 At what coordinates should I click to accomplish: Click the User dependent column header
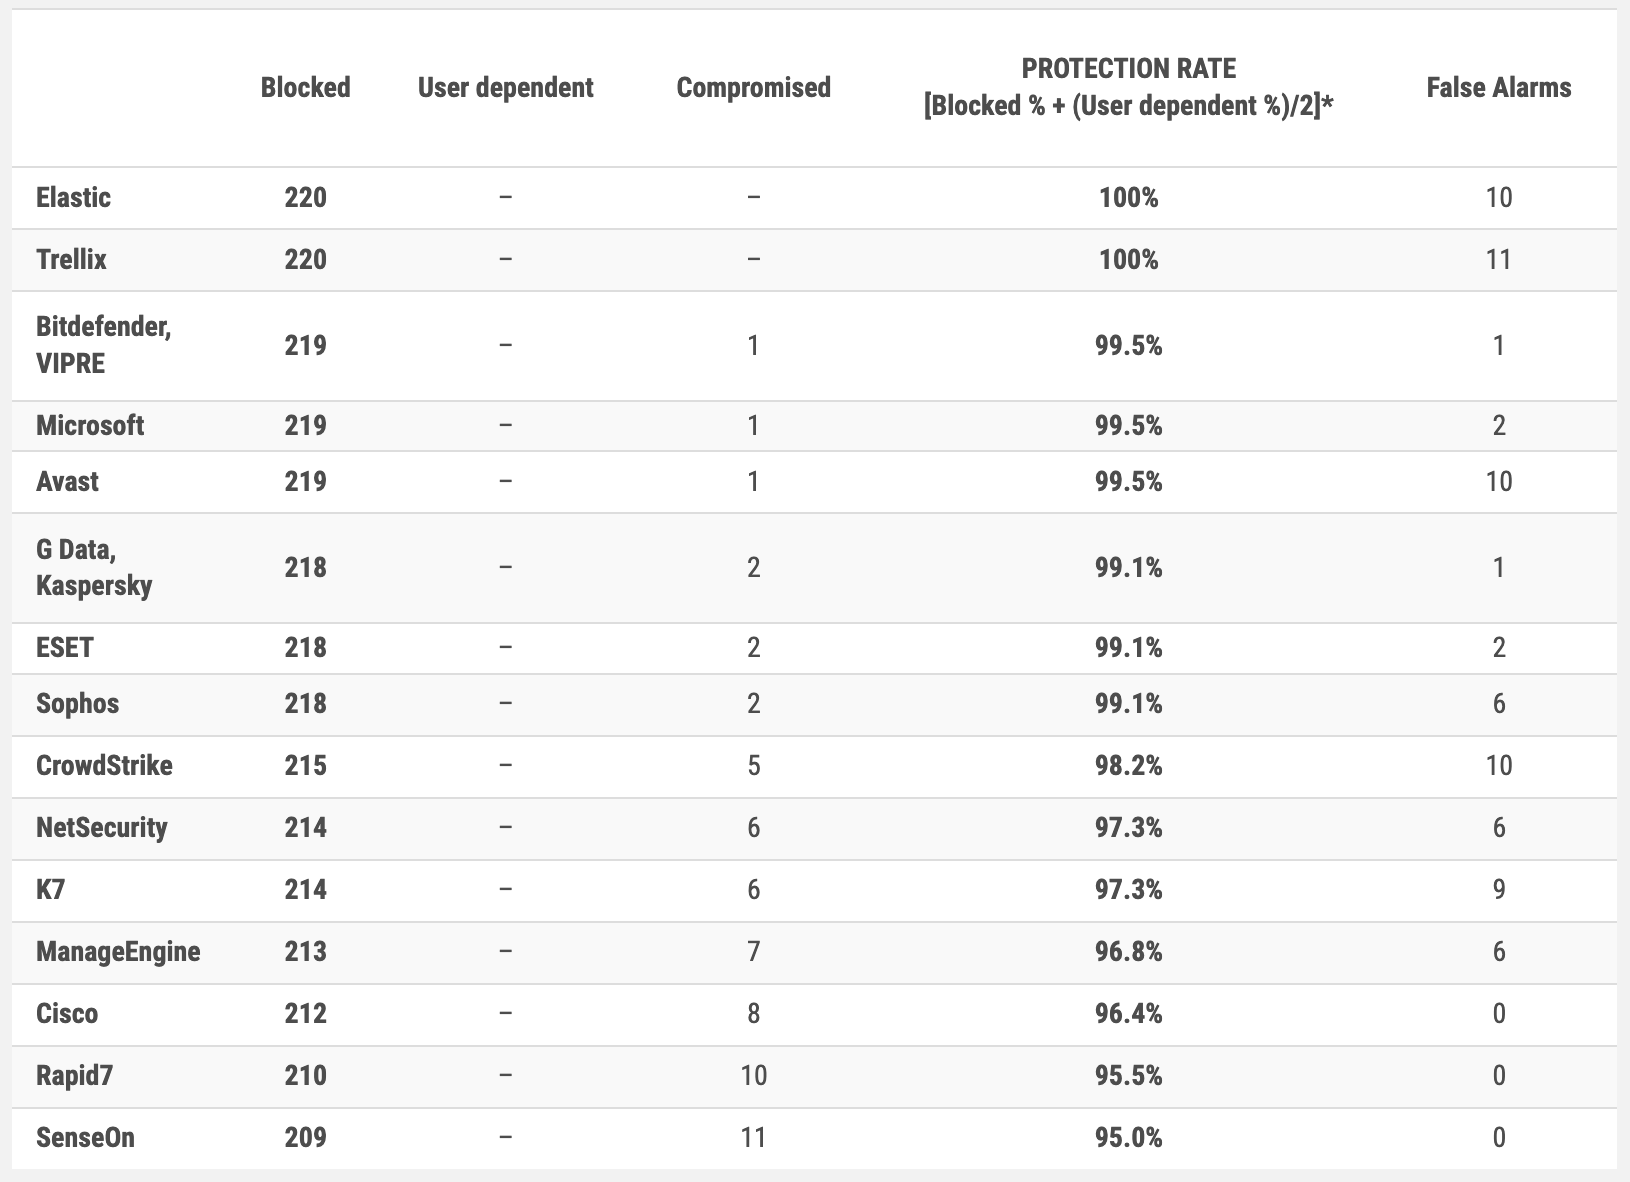505,87
